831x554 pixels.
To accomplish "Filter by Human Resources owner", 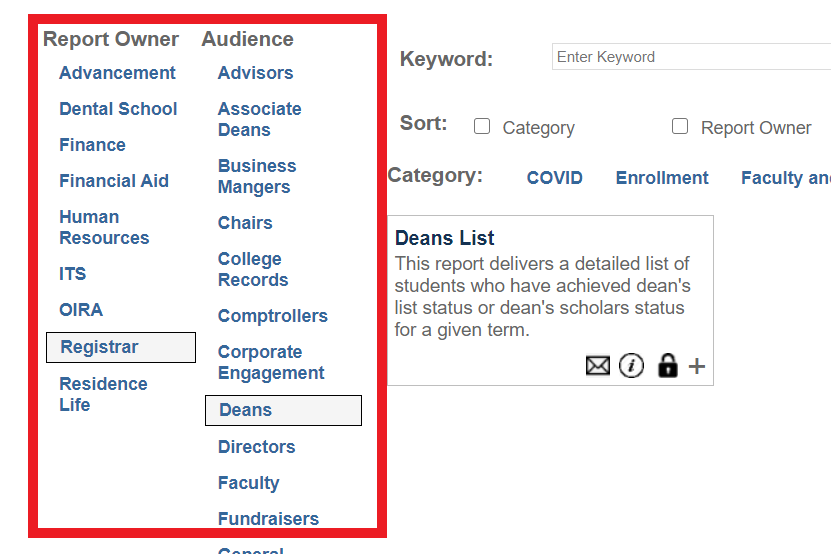I will coord(104,227).
